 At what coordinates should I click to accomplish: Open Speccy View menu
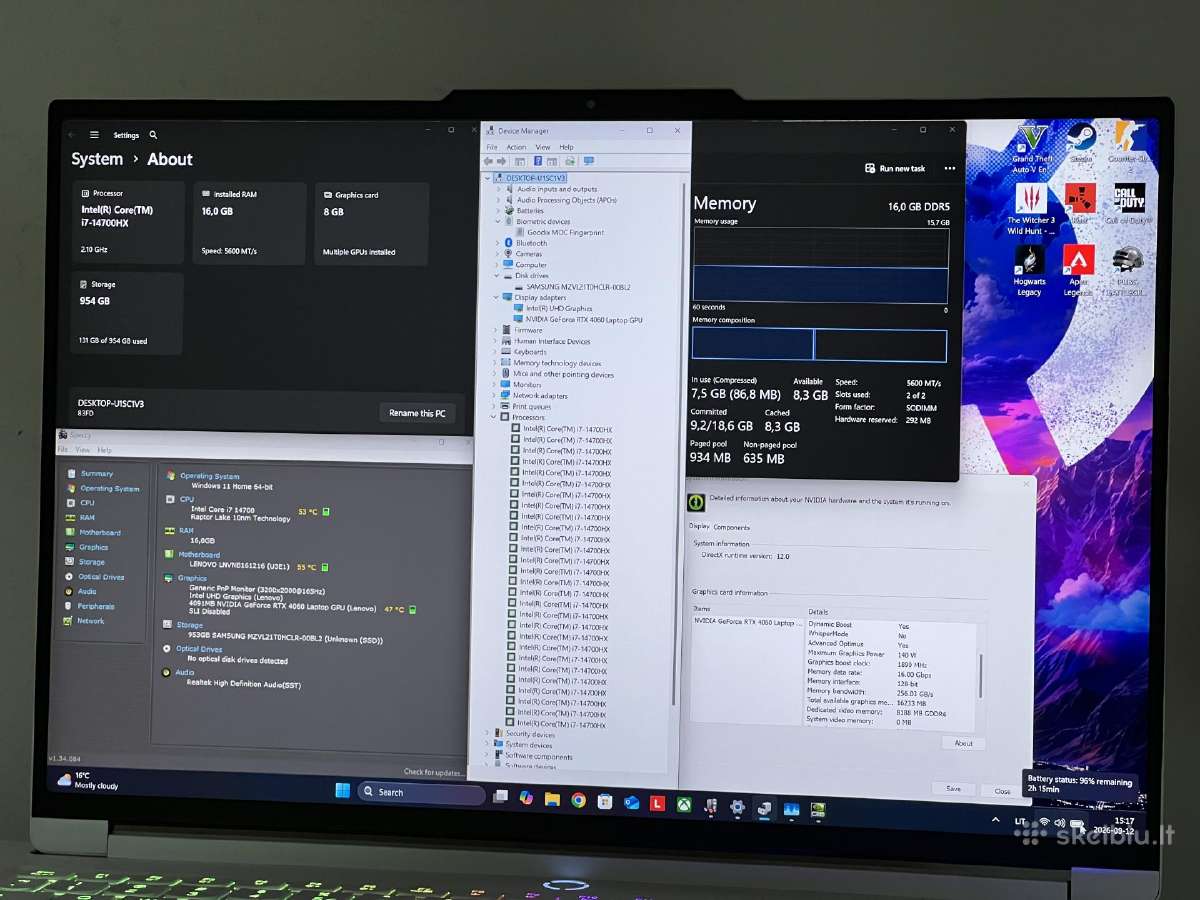tap(82, 450)
